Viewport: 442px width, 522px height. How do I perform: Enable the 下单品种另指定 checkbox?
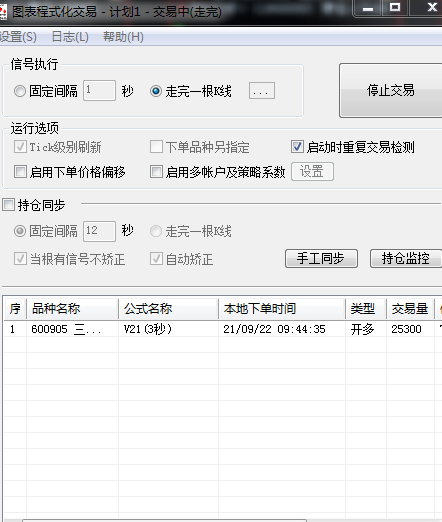pyautogui.click(x=156, y=147)
